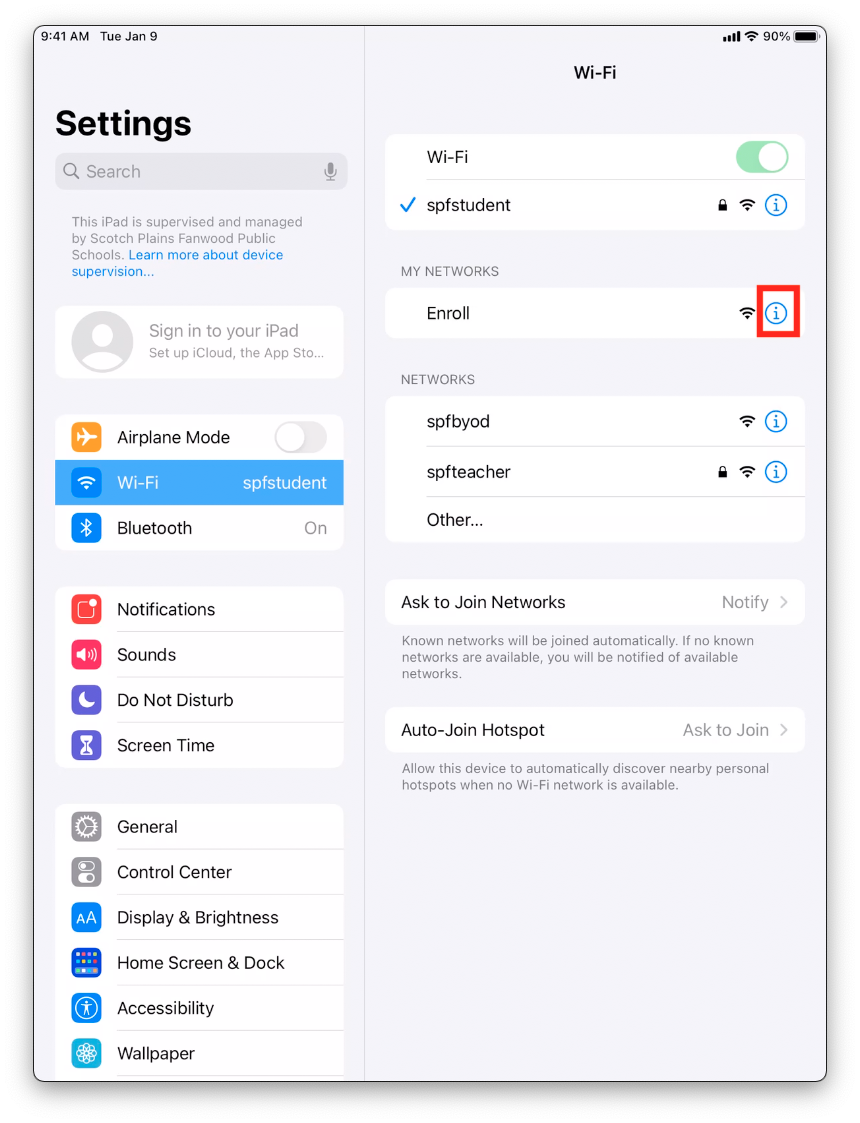Turn off the Wi-Fi switch

point(762,157)
